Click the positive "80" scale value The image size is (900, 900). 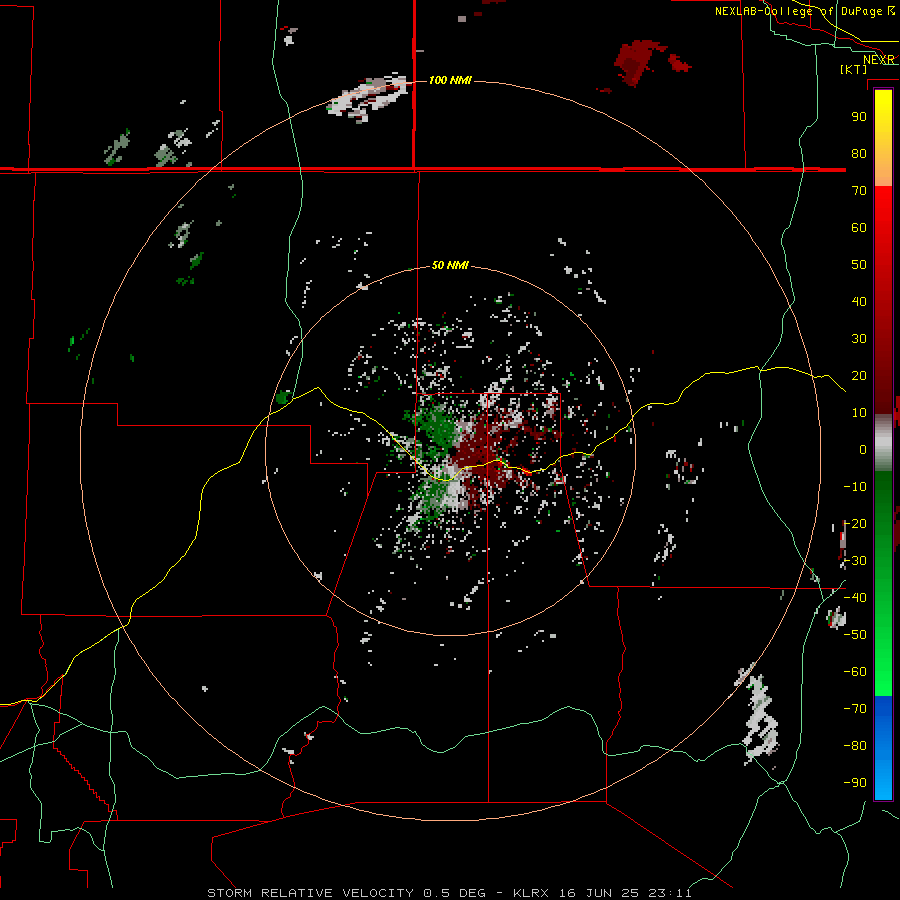click(859, 153)
